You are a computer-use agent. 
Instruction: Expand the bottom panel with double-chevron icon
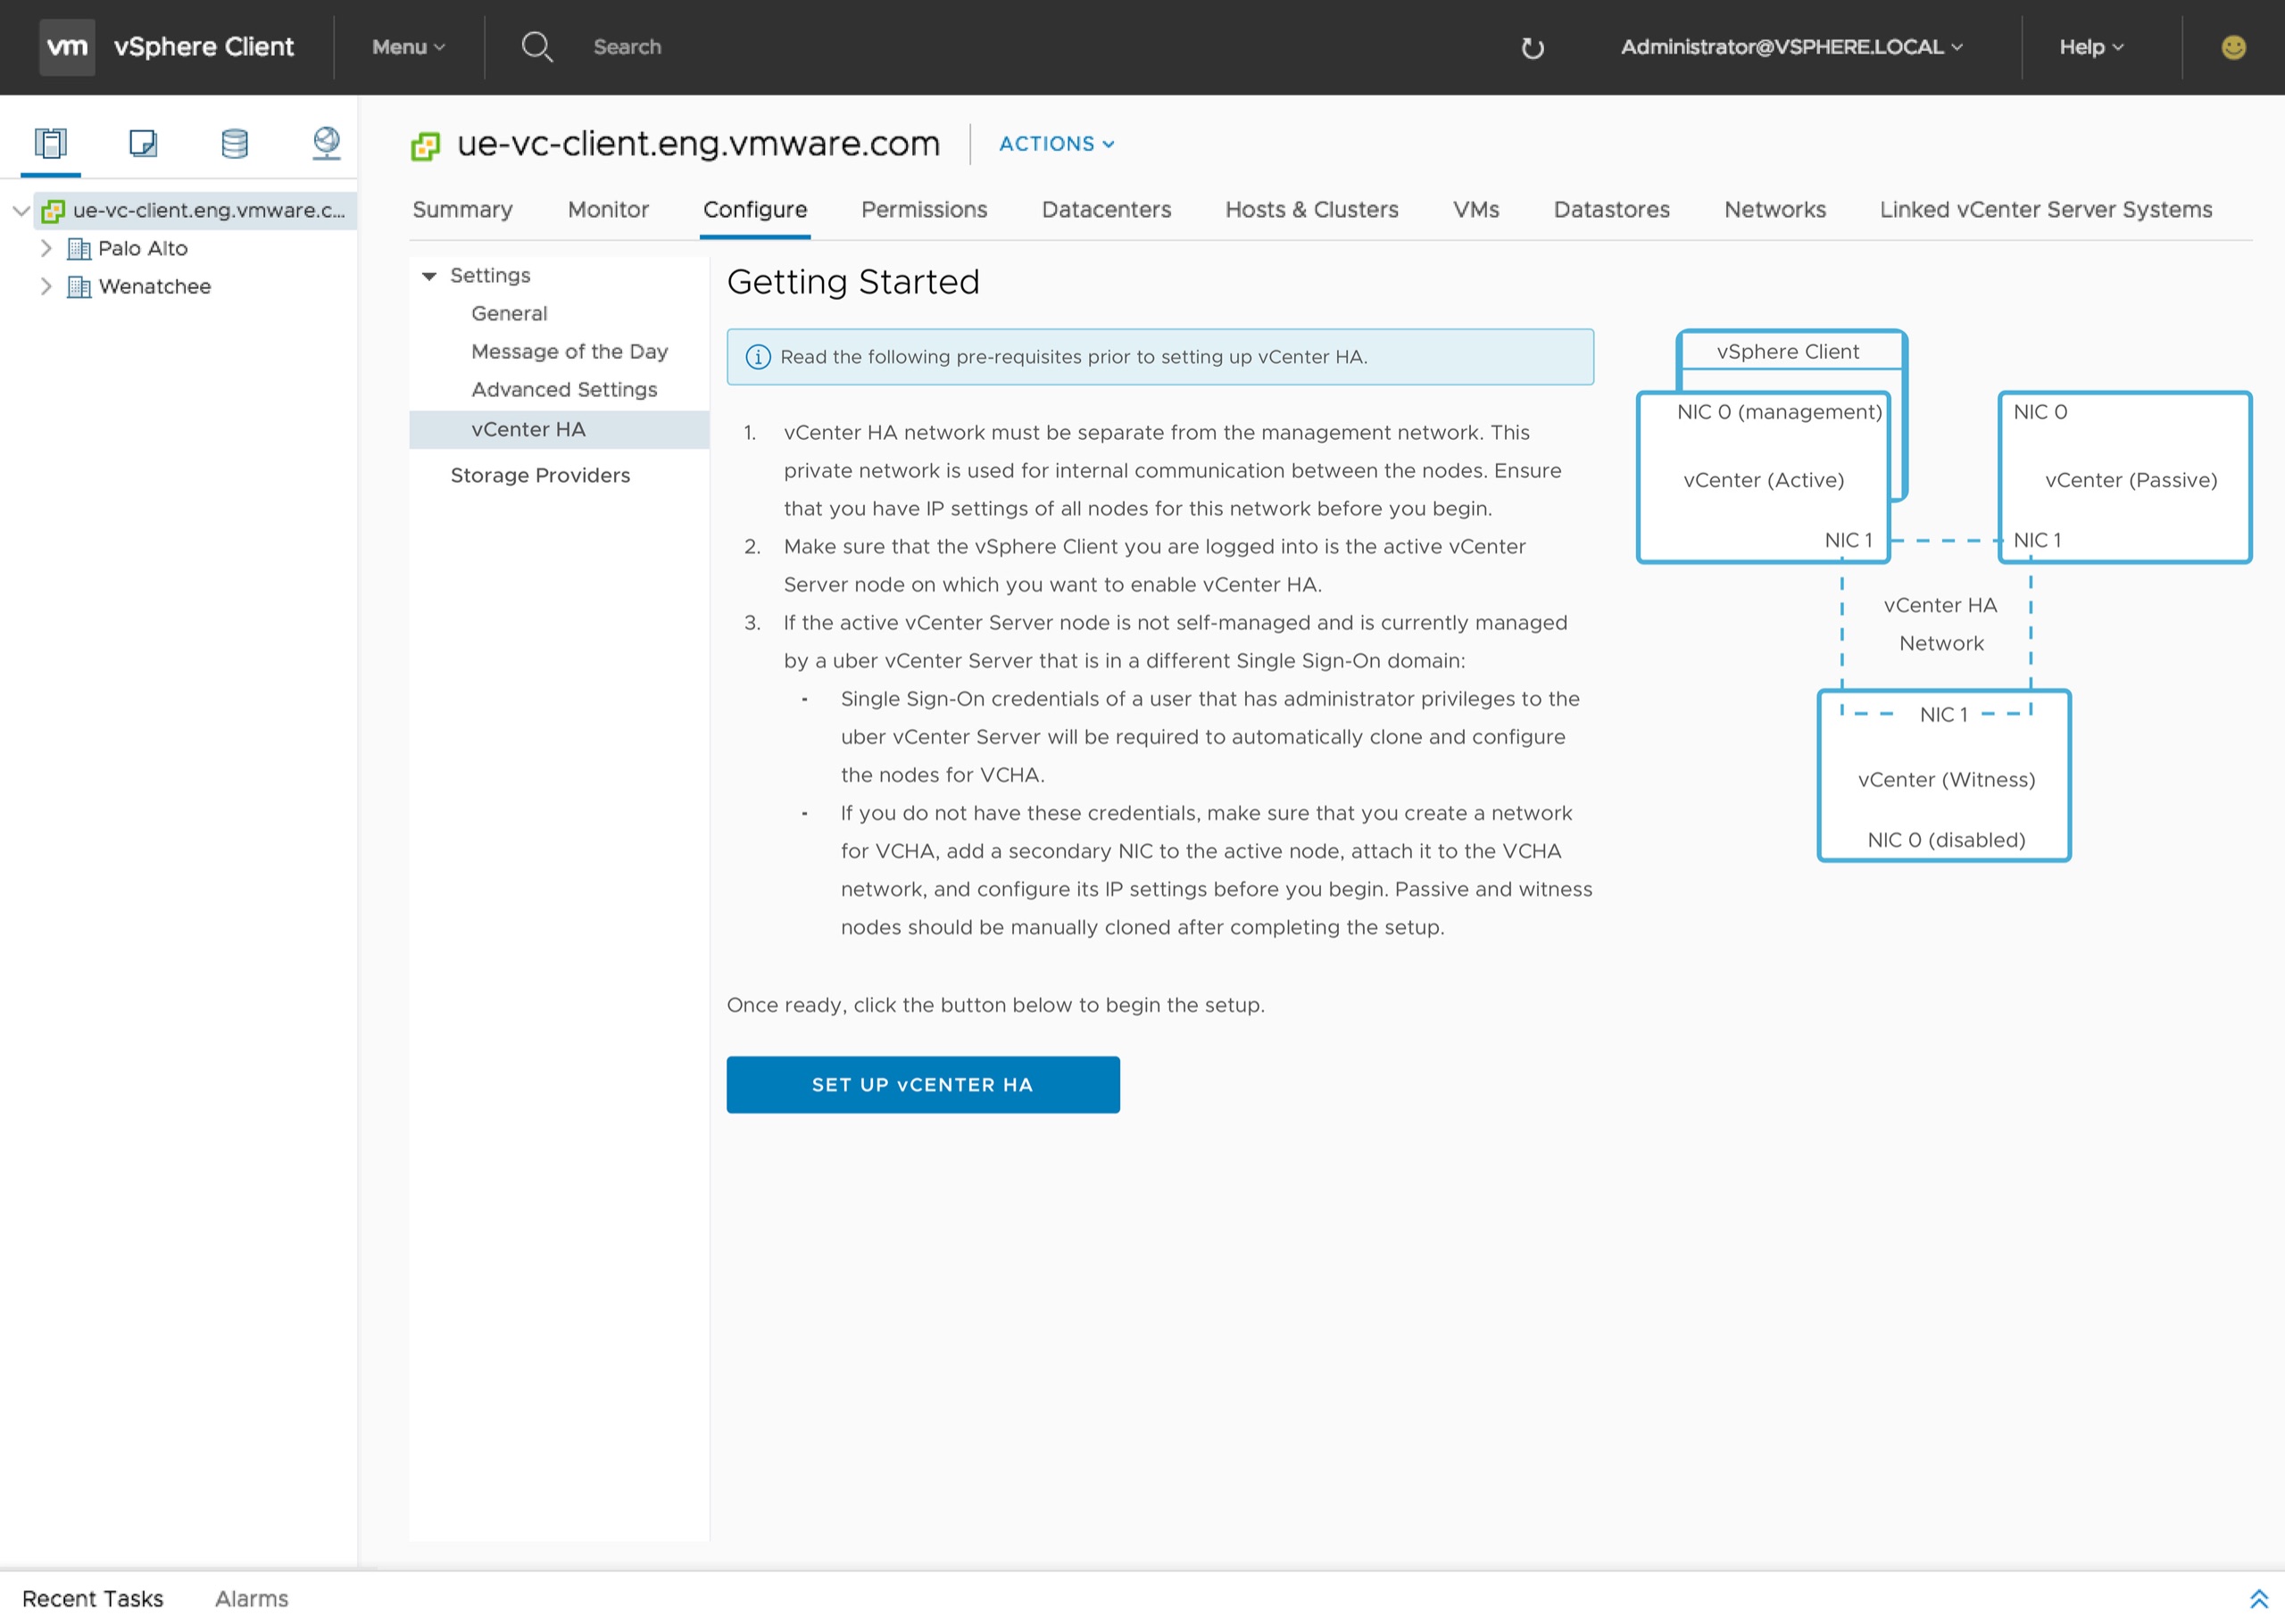[x=2258, y=1599]
